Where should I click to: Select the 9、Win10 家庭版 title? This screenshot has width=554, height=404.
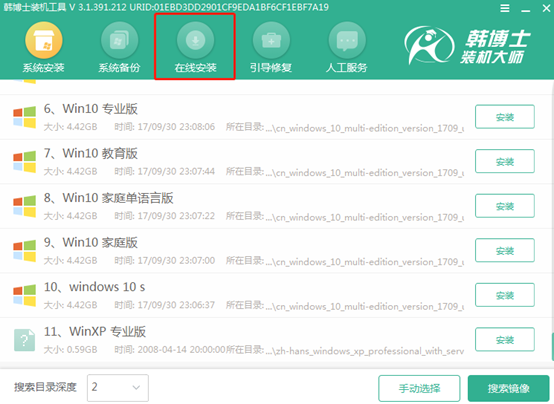tap(90, 242)
